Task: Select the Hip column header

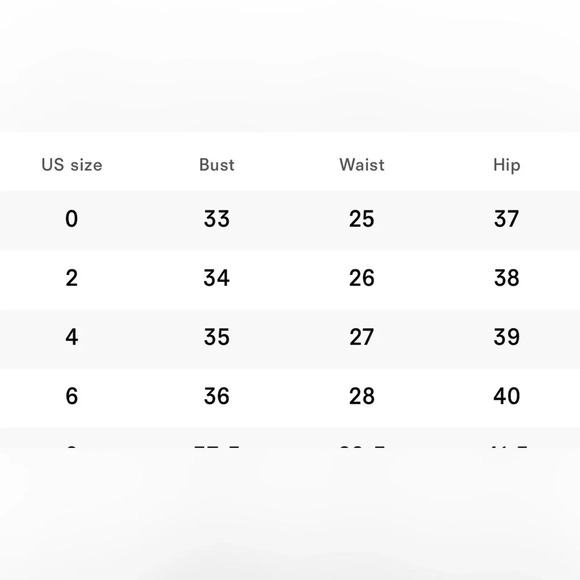Action: click(x=507, y=165)
